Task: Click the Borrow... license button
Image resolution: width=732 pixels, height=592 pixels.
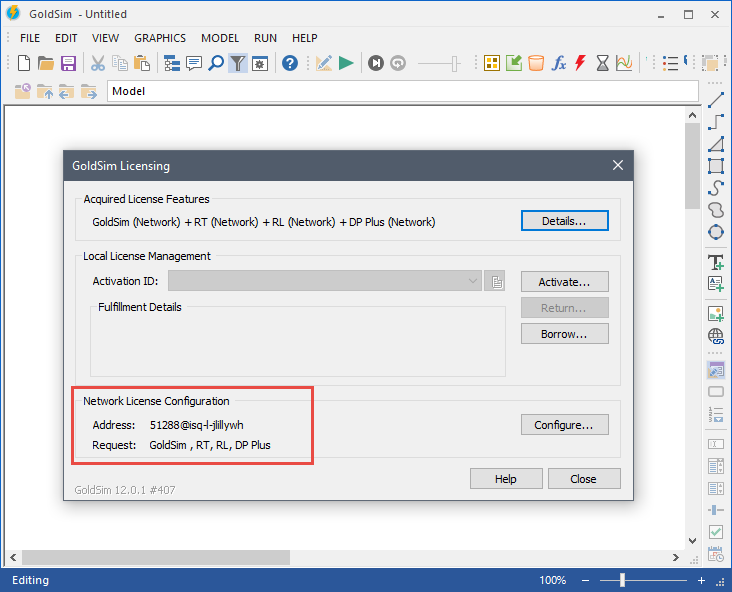Action: tap(564, 334)
